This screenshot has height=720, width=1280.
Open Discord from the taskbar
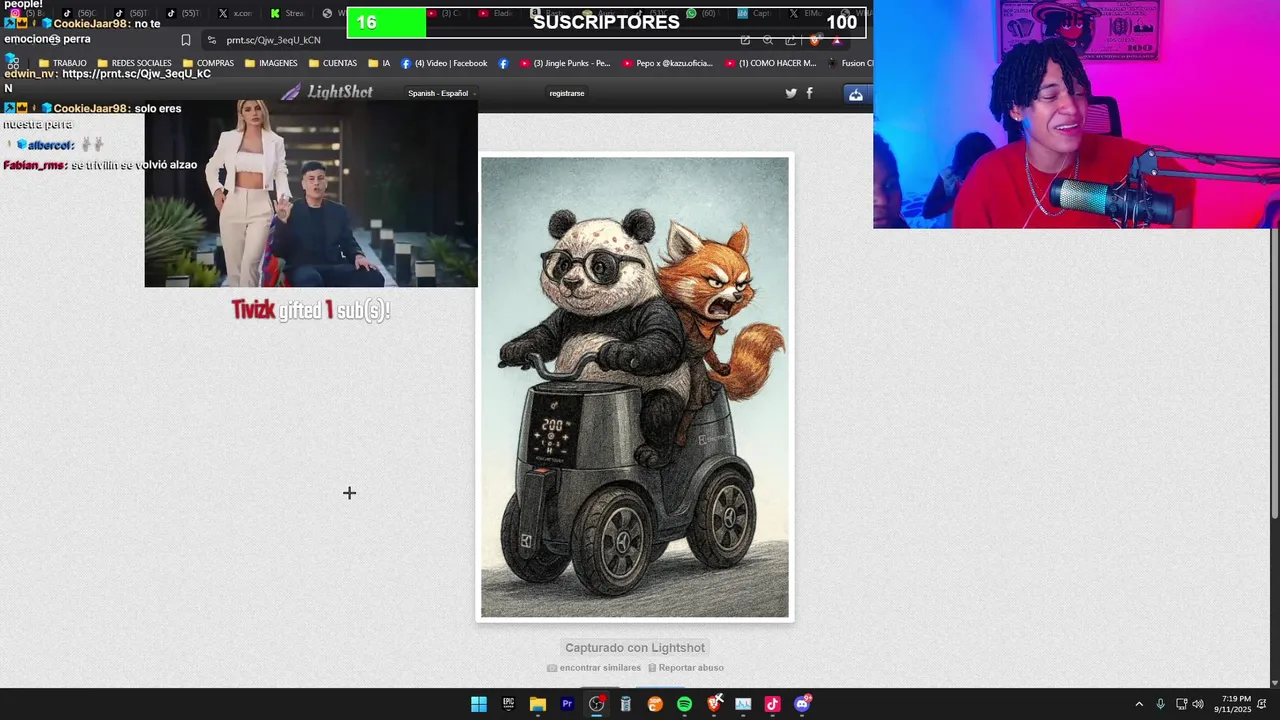click(802, 704)
